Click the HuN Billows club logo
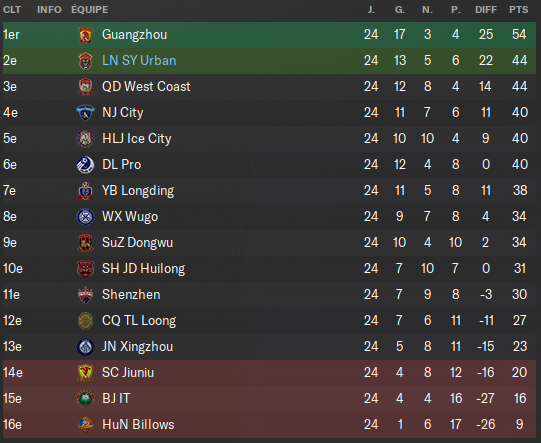 point(85,425)
